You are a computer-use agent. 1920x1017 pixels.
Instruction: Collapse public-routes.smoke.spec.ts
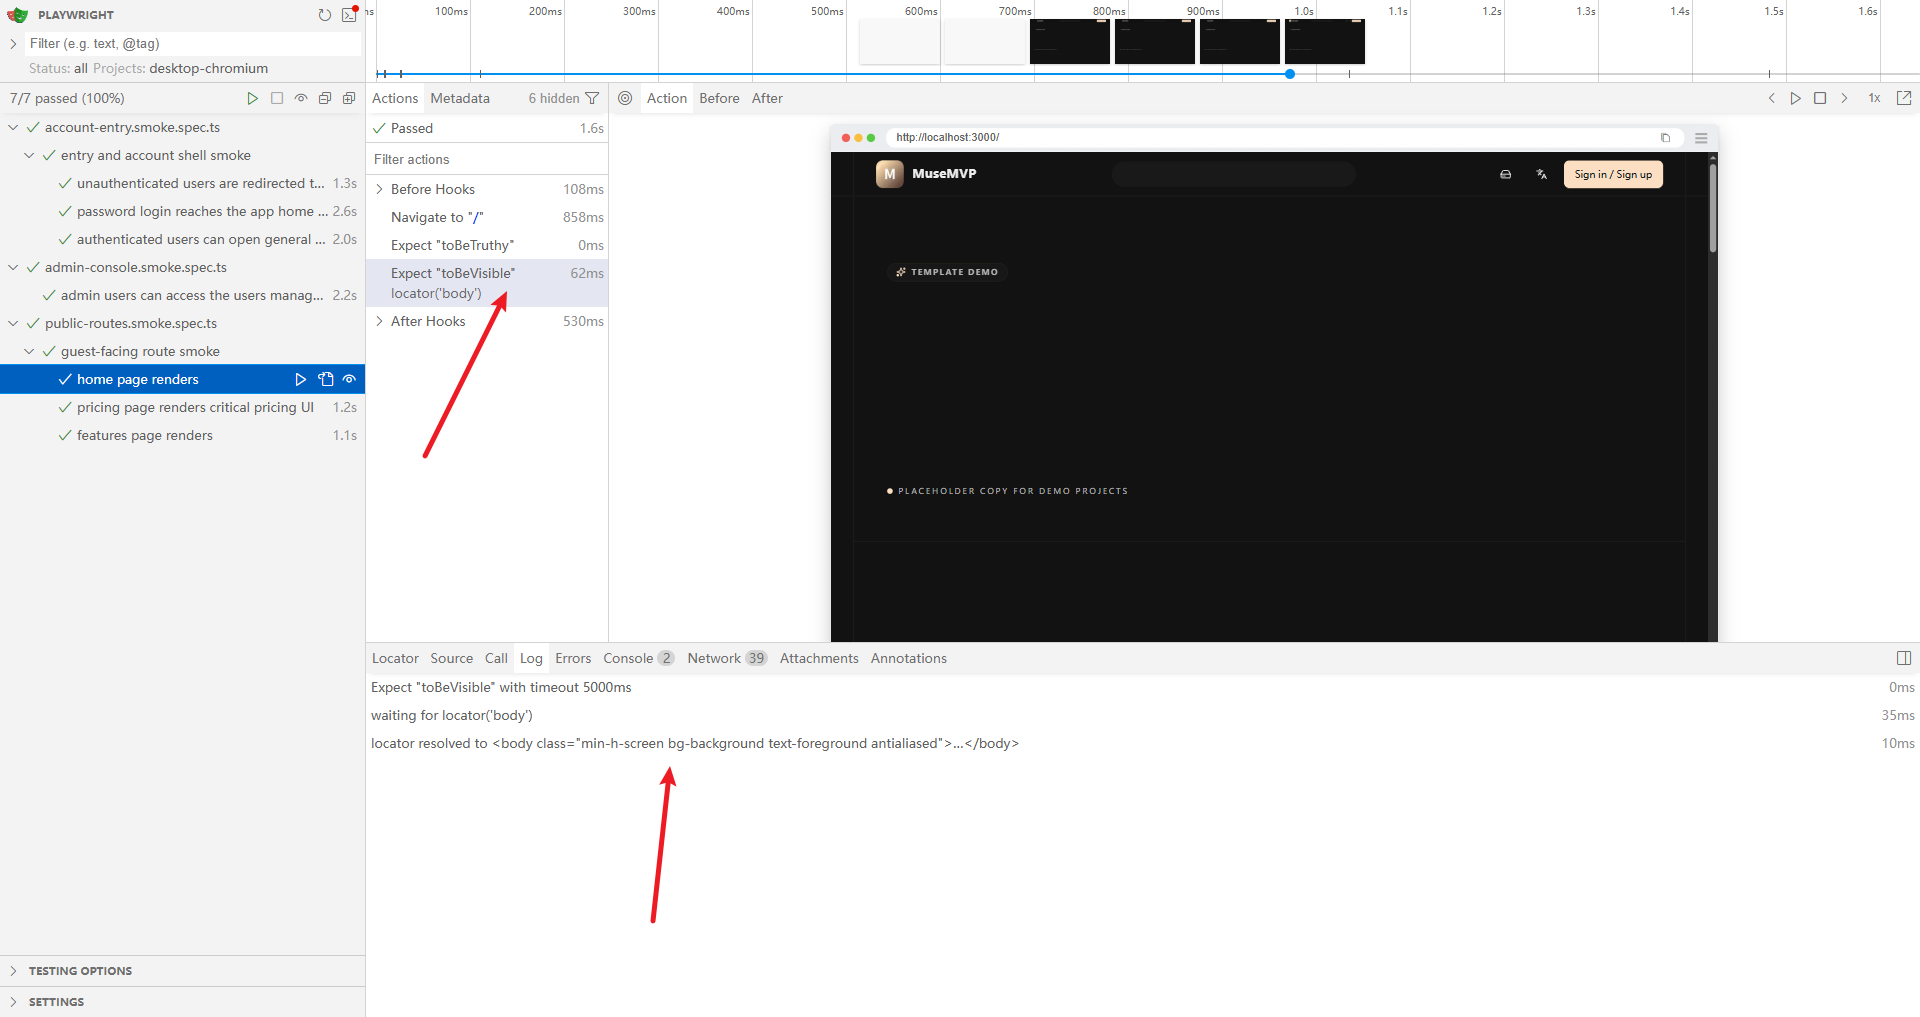(13, 323)
